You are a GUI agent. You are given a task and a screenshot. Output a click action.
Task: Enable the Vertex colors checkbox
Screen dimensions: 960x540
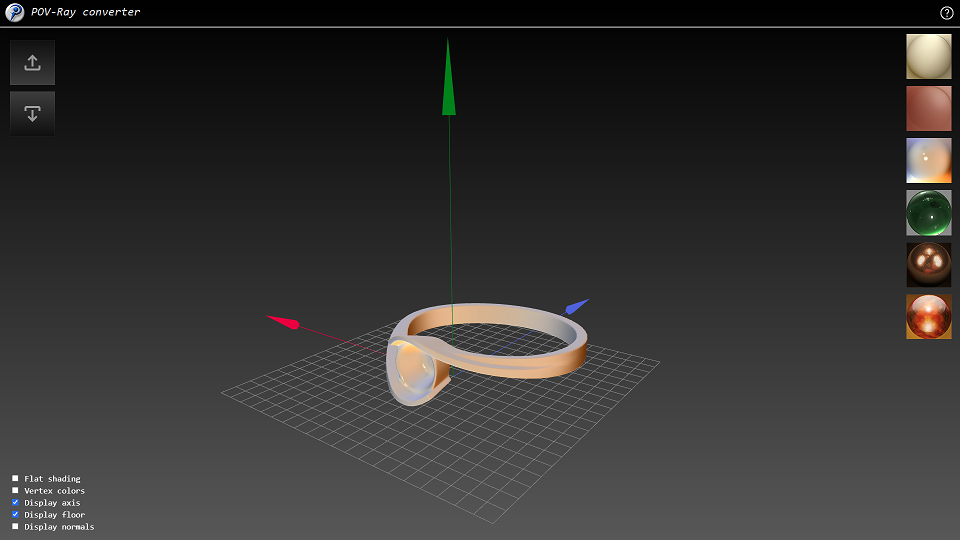tap(15, 491)
